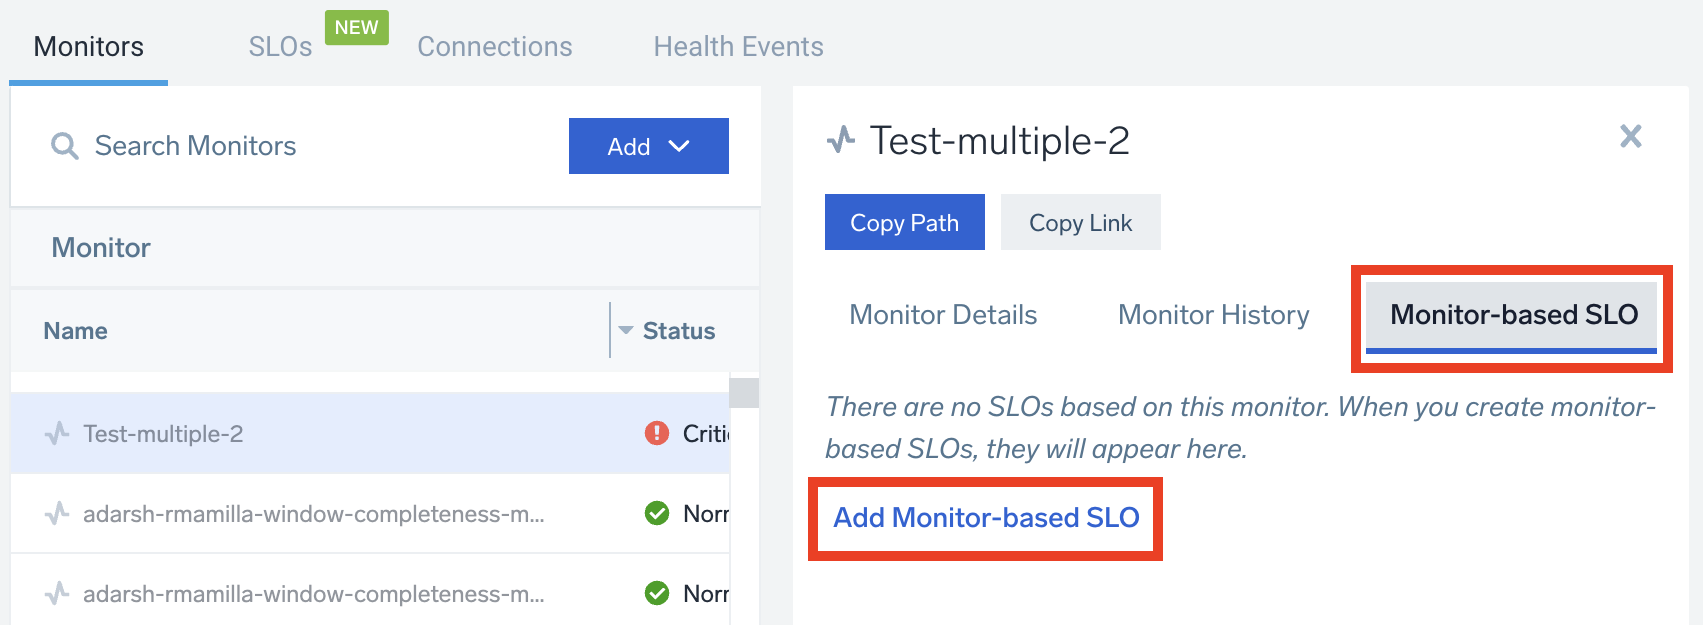Click the pulse icon in the detail panel title
Image resolution: width=1703 pixels, height=625 pixels.
841,140
